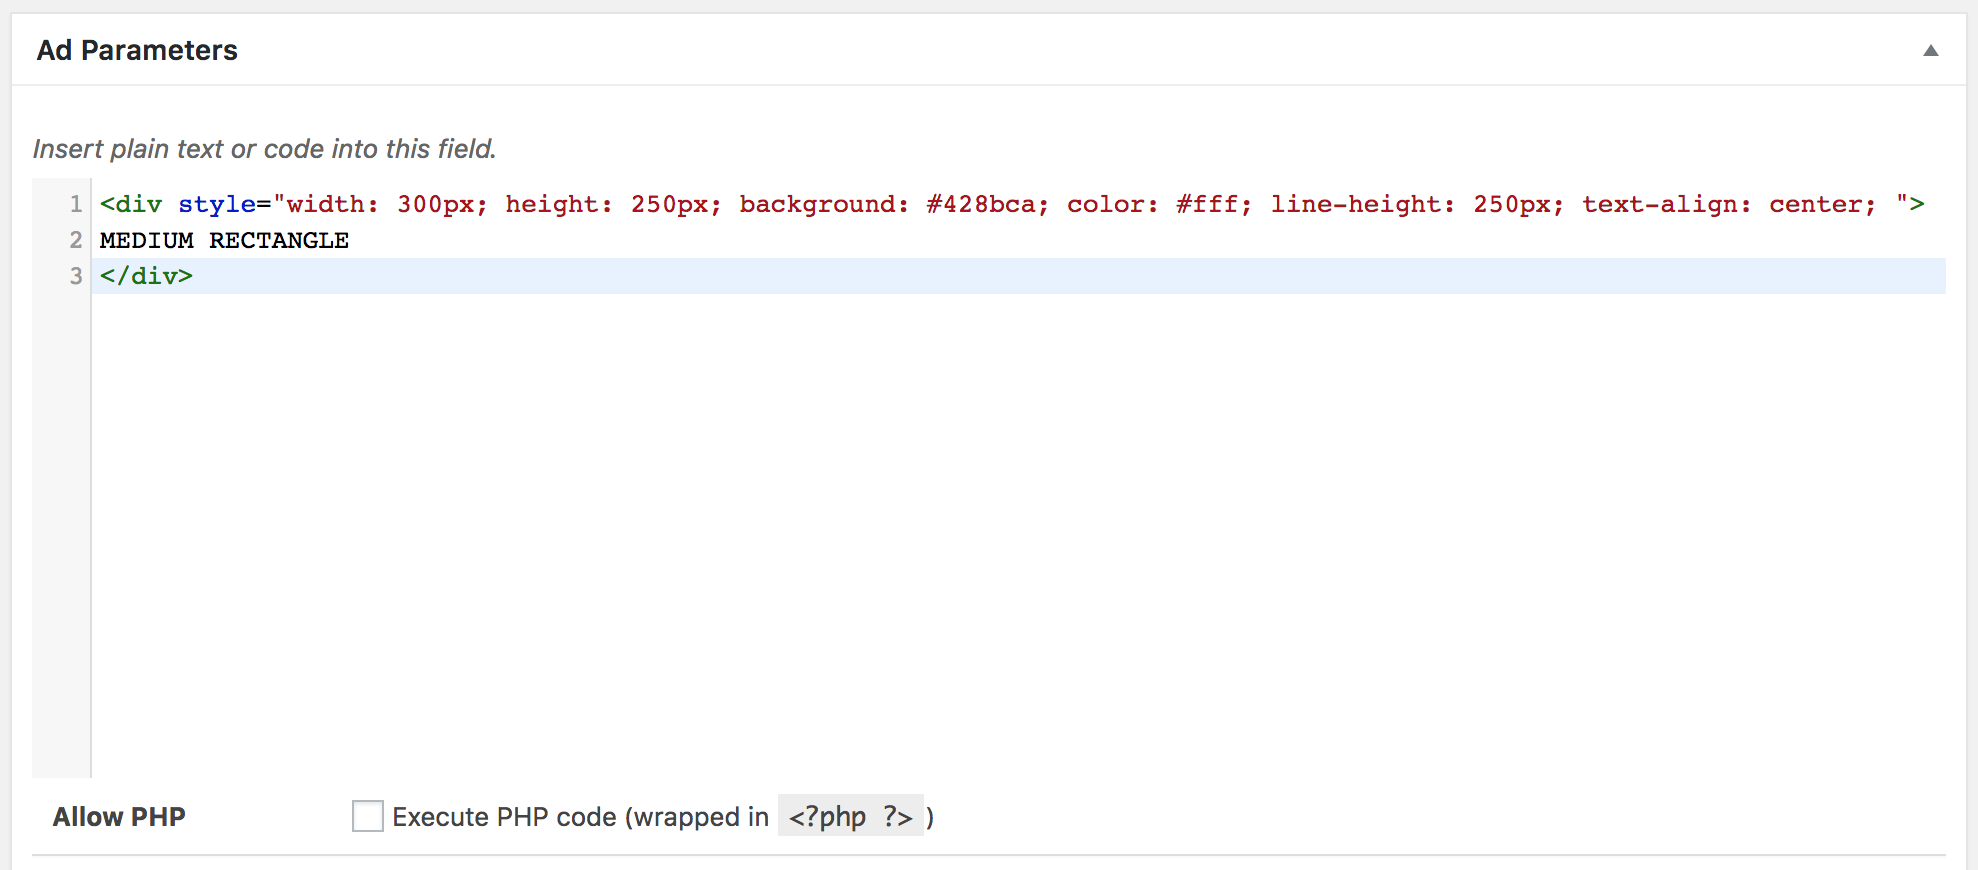Click the MEDIUM RECTANGLE text on line 2
The width and height of the screenshot is (1978, 870).
pyautogui.click(x=224, y=240)
